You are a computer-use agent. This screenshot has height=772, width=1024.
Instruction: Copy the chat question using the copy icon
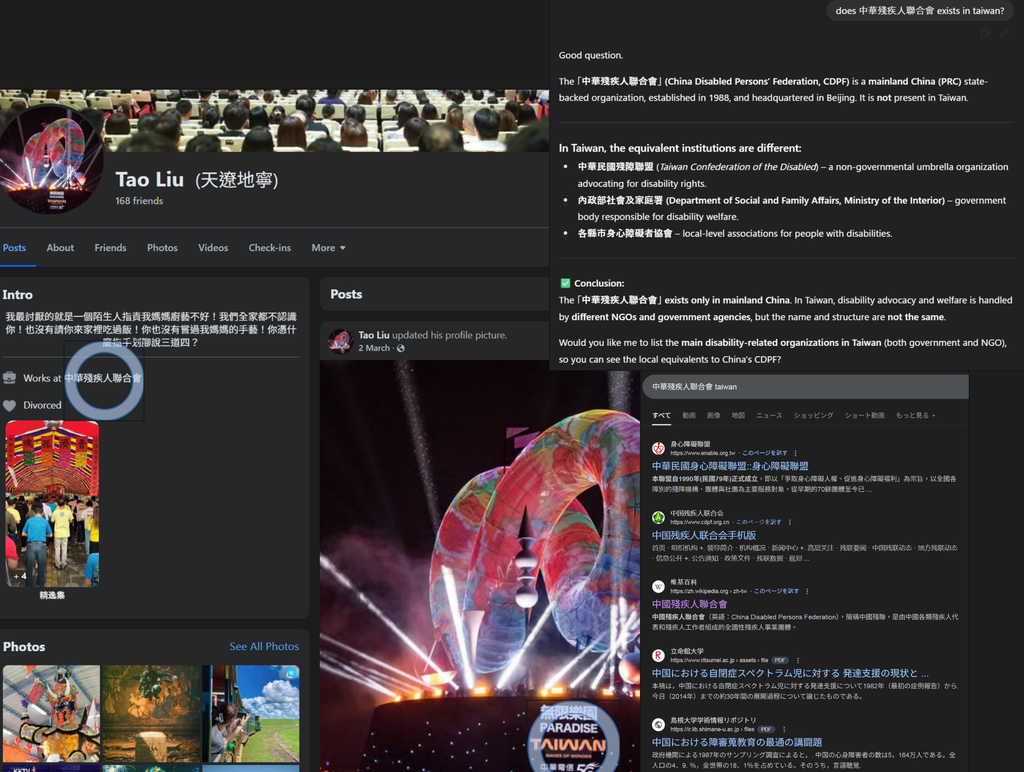(985, 33)
